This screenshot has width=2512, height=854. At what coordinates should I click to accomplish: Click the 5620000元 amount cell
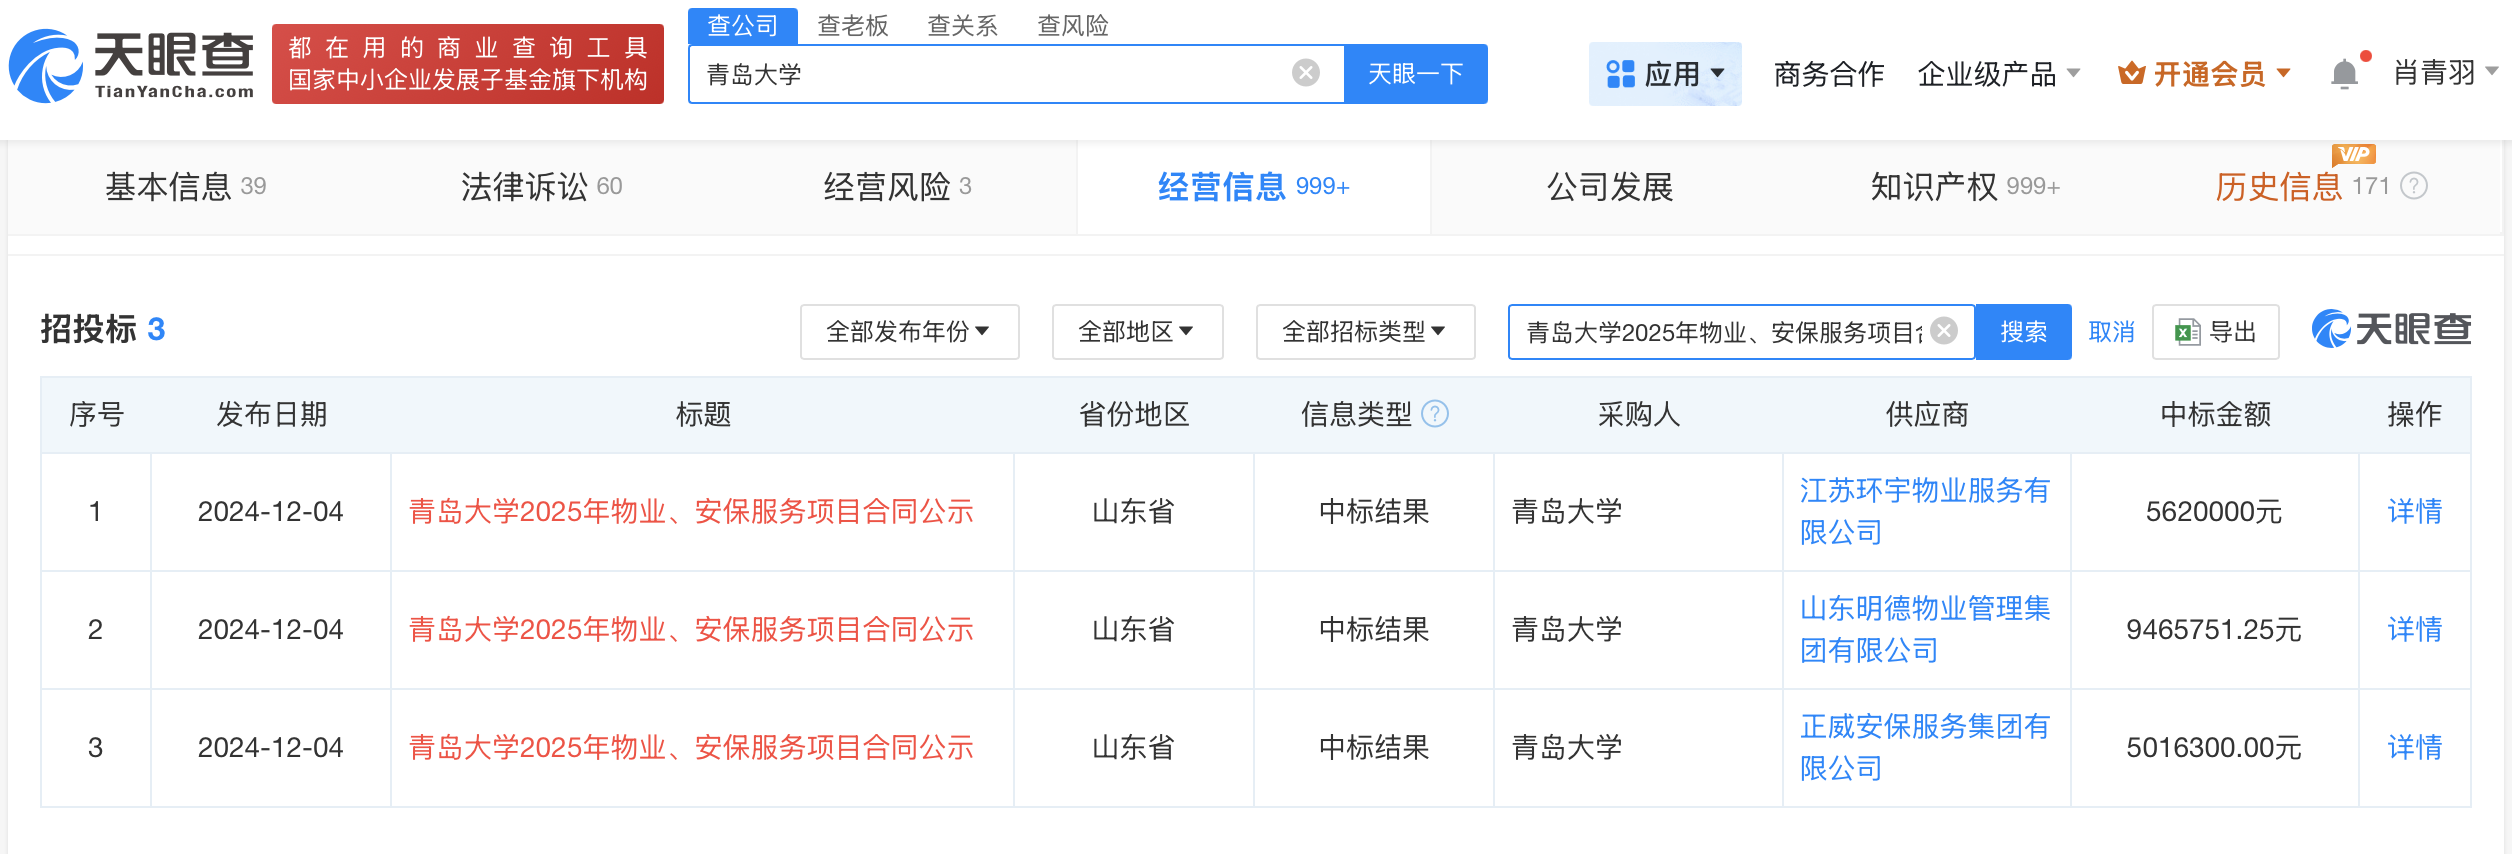point(2214,512)
